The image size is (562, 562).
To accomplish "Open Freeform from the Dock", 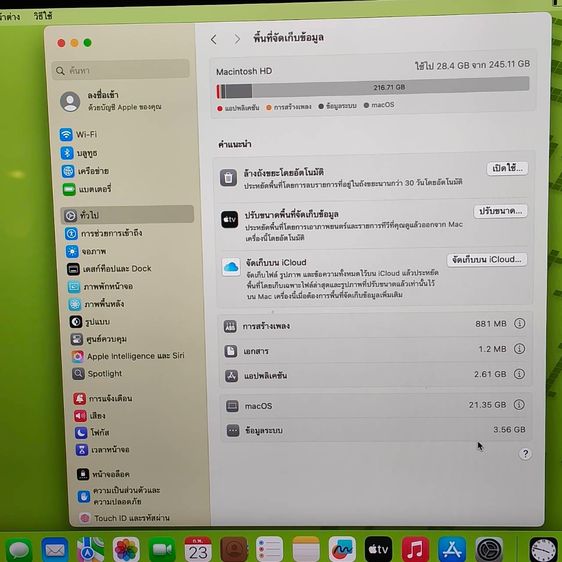I will (x=342, y=549).
